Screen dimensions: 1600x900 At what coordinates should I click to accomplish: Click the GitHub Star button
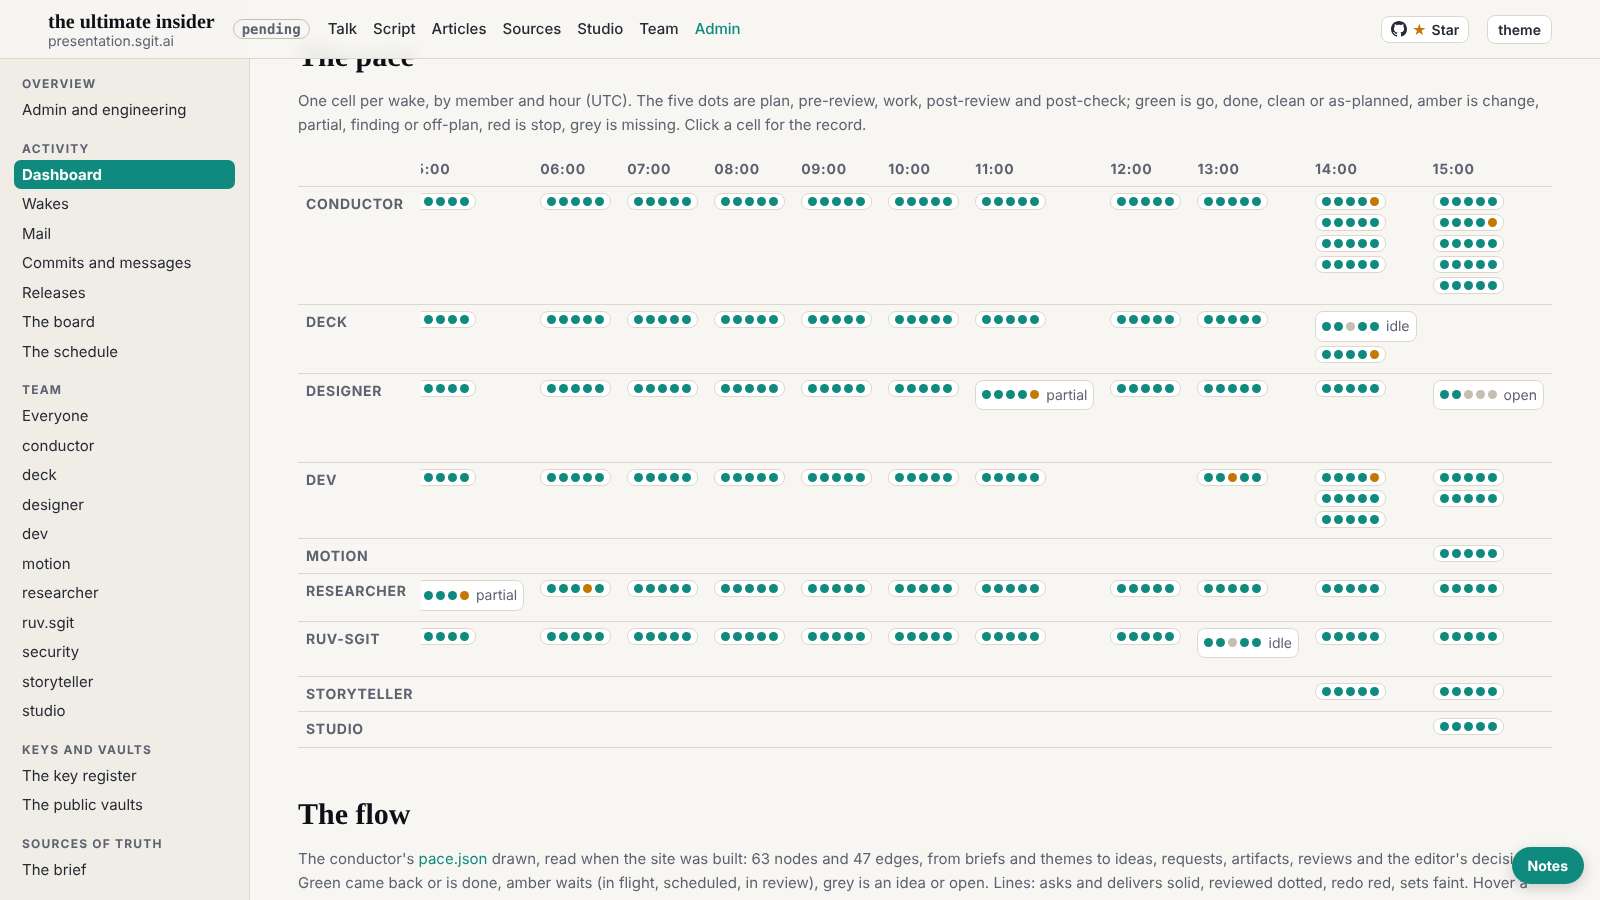(1425, 30)
